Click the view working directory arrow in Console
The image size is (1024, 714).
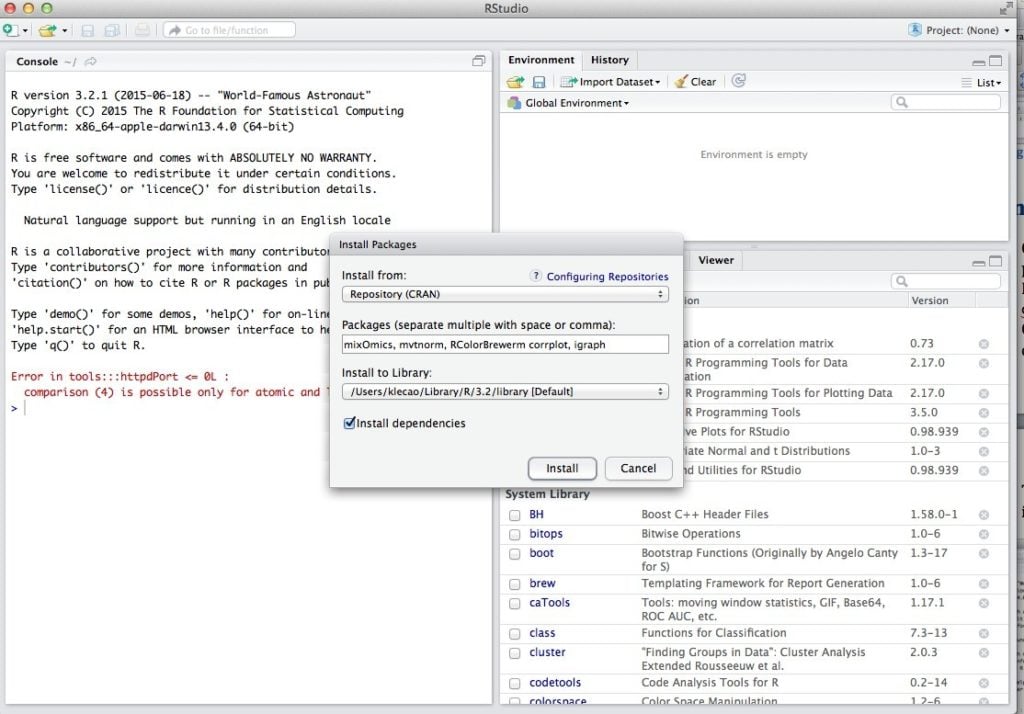tap(91, 61)
